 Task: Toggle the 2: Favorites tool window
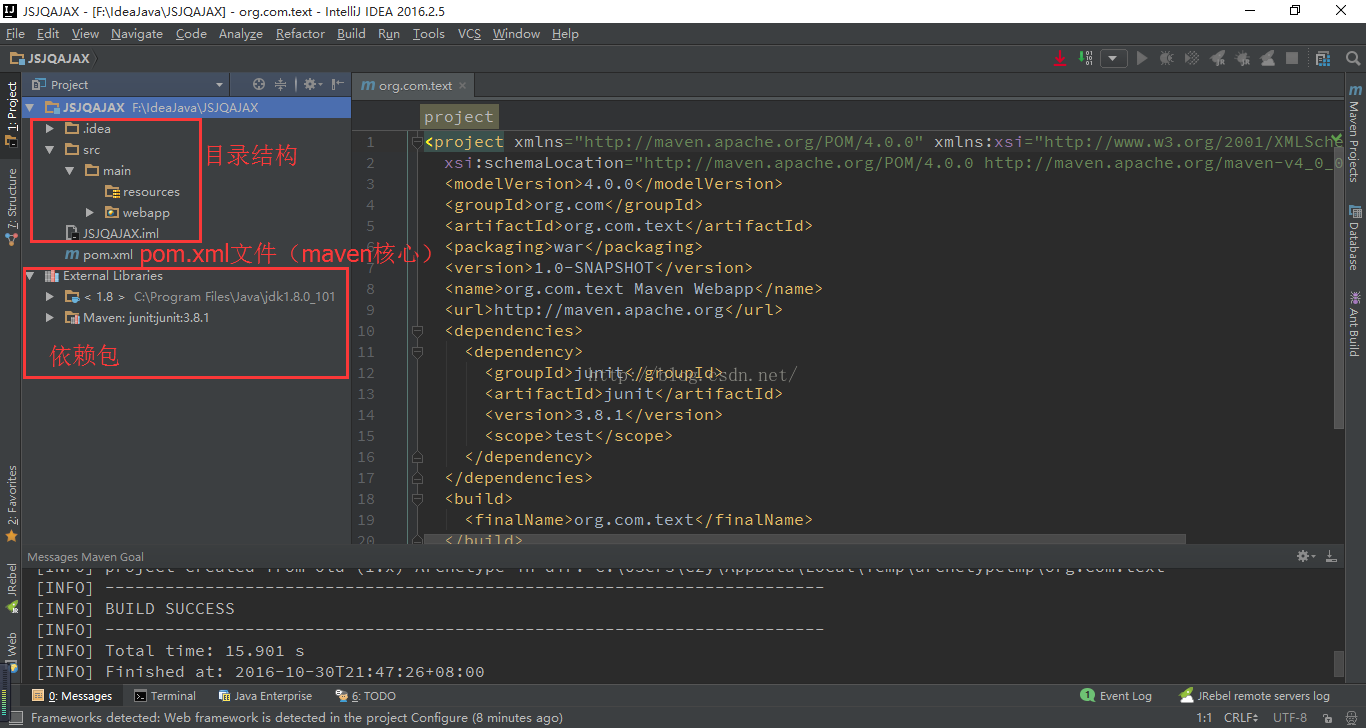point(12,503)
